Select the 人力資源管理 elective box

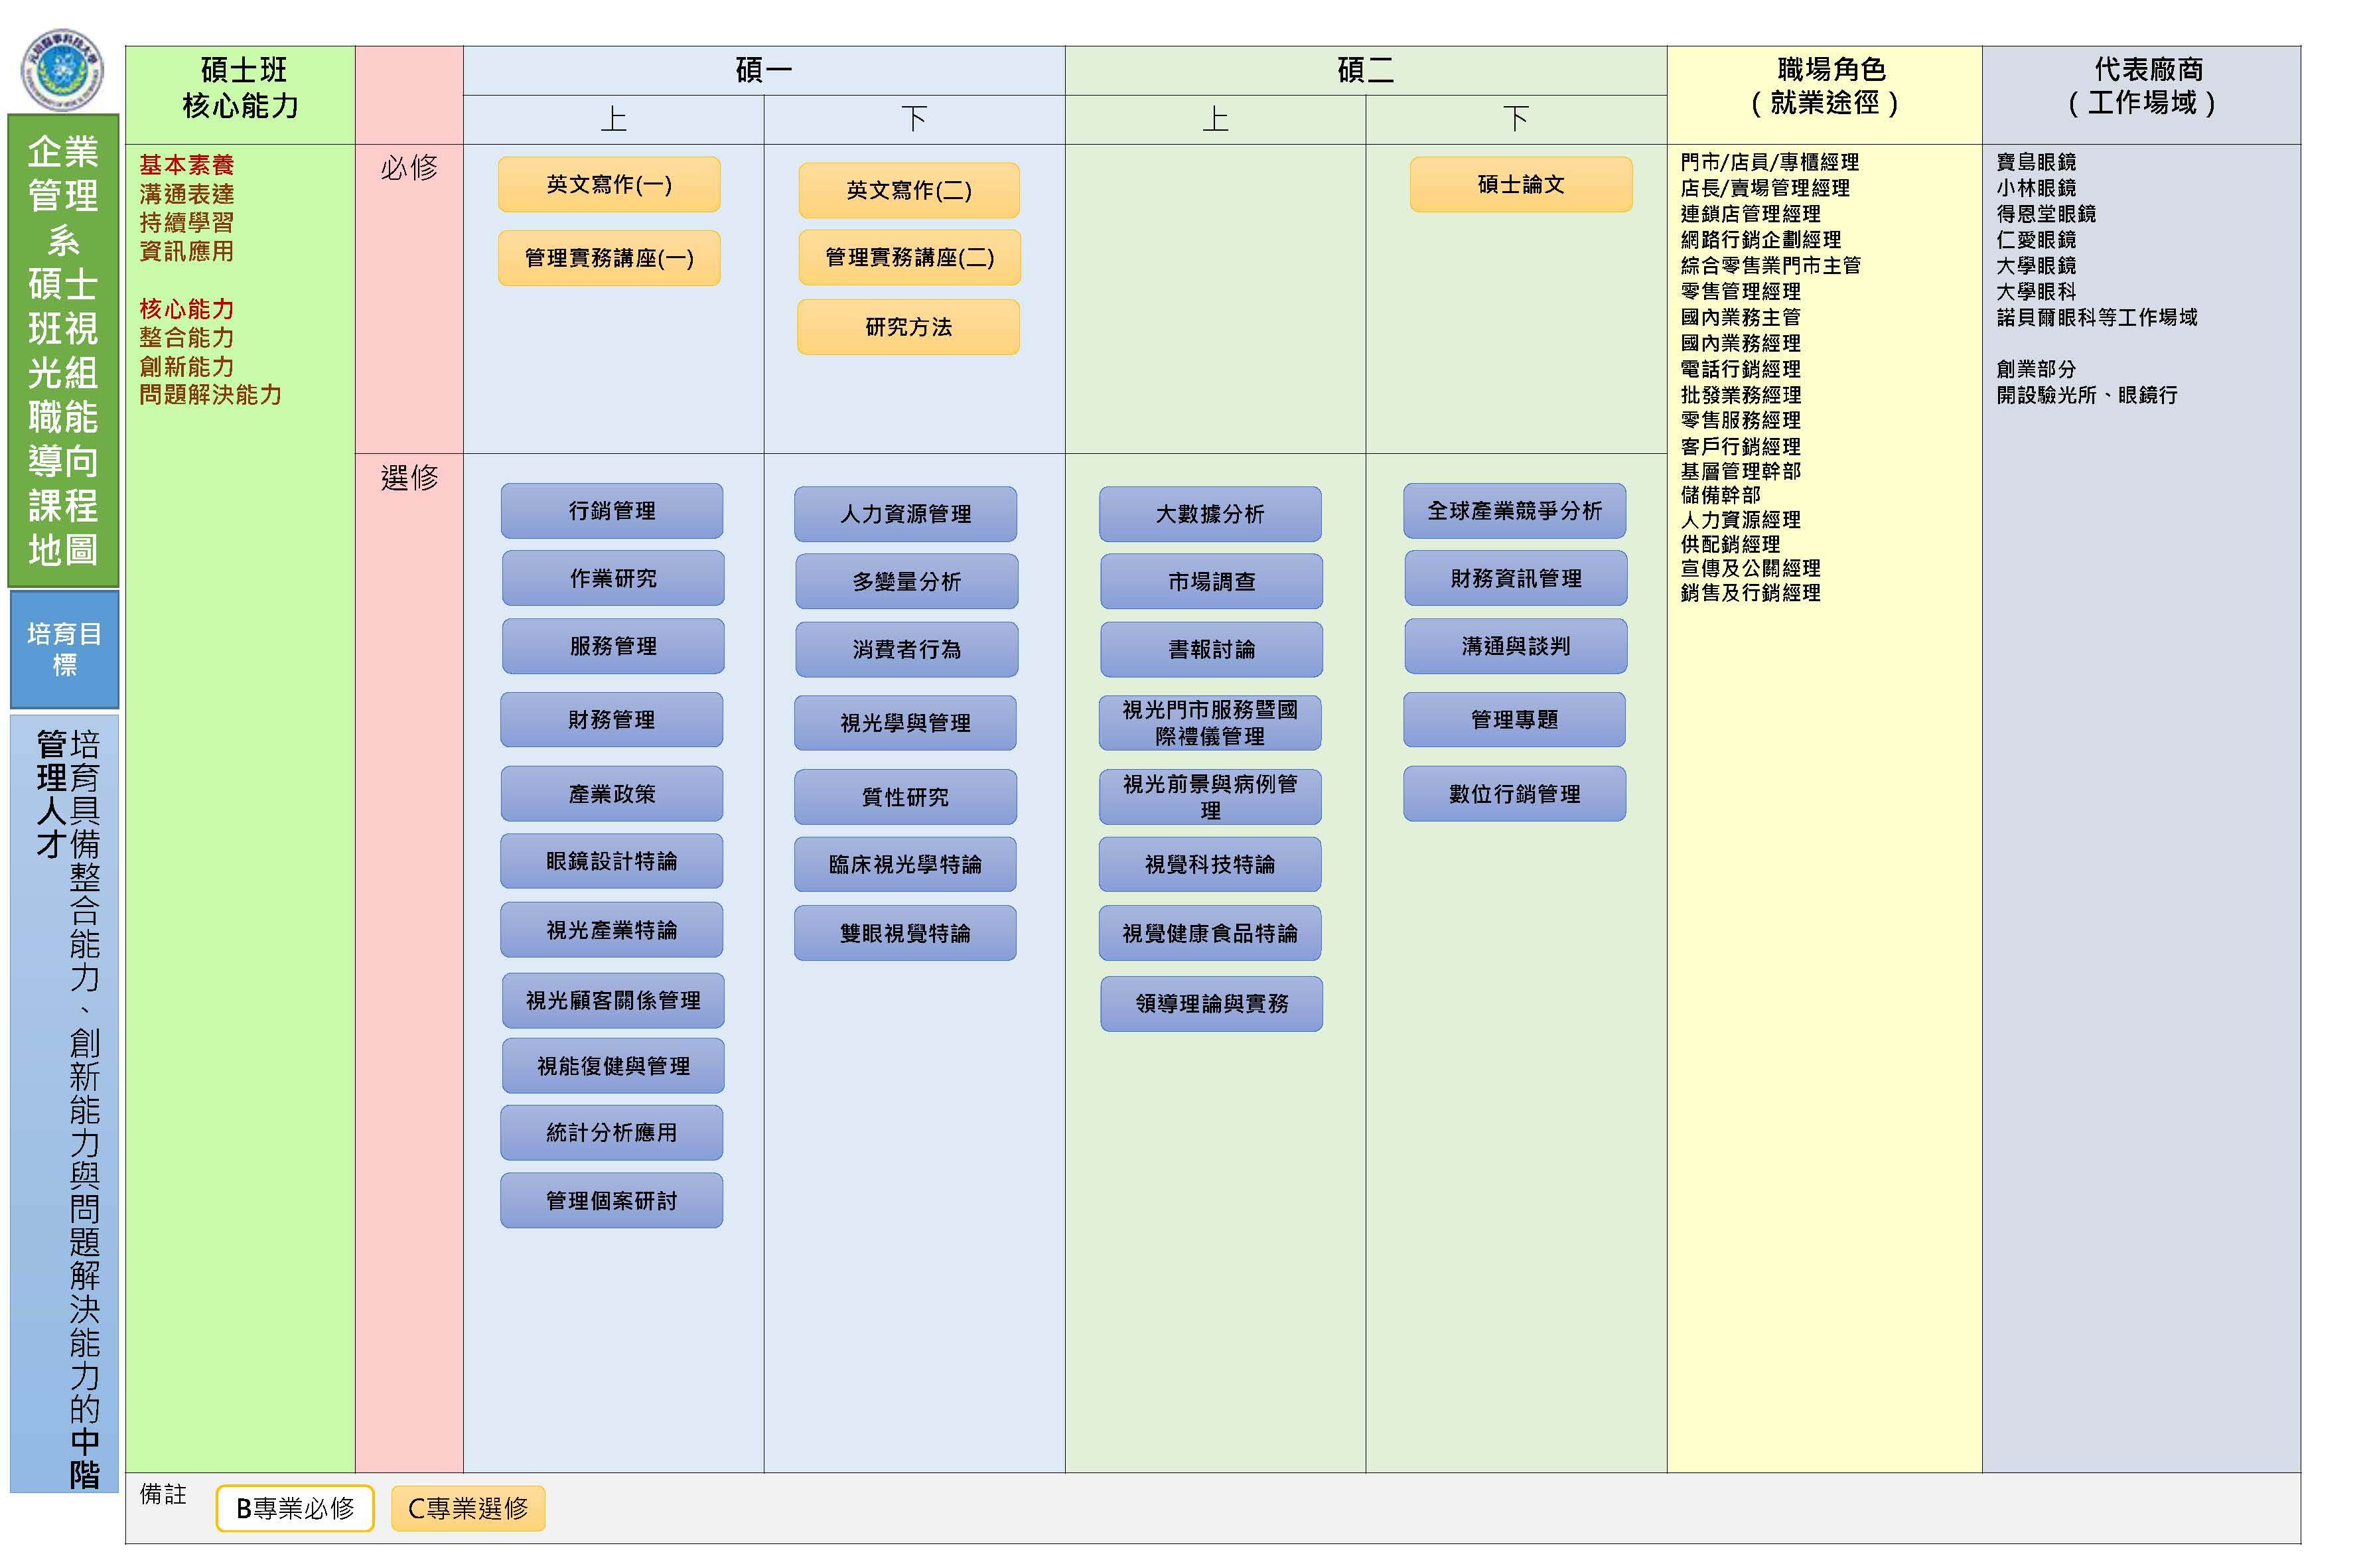click(x=906, y=514)
